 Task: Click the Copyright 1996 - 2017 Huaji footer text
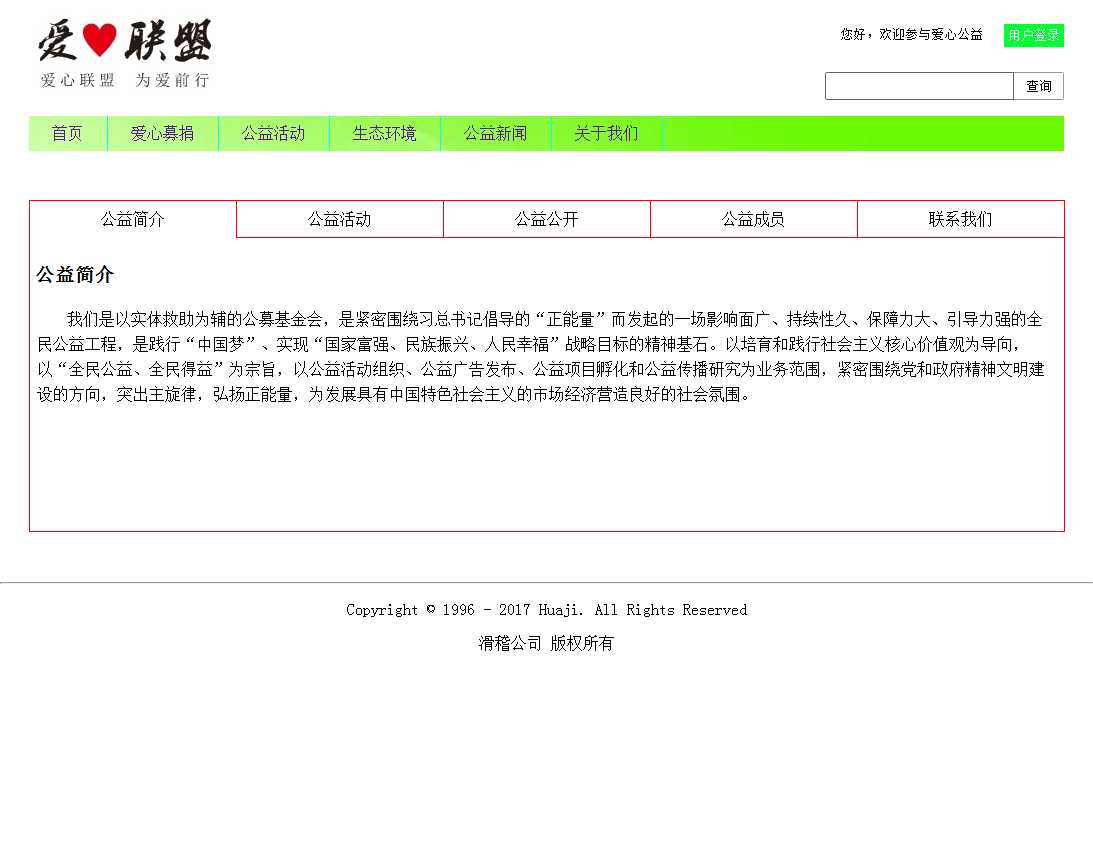tap(546, 610)
